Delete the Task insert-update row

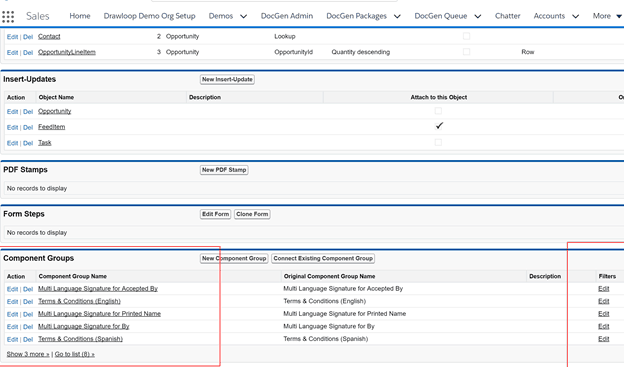click(28, 143)
